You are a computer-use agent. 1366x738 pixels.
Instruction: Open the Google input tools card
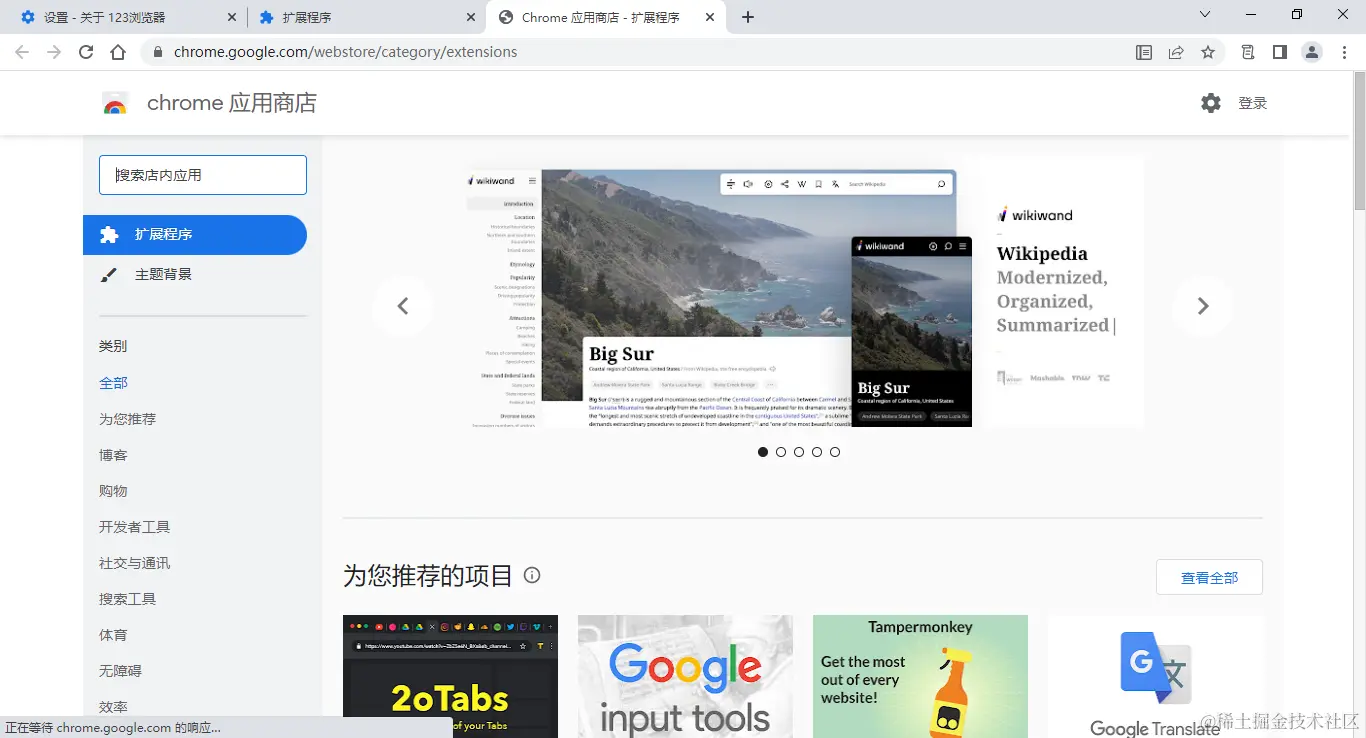685,677
